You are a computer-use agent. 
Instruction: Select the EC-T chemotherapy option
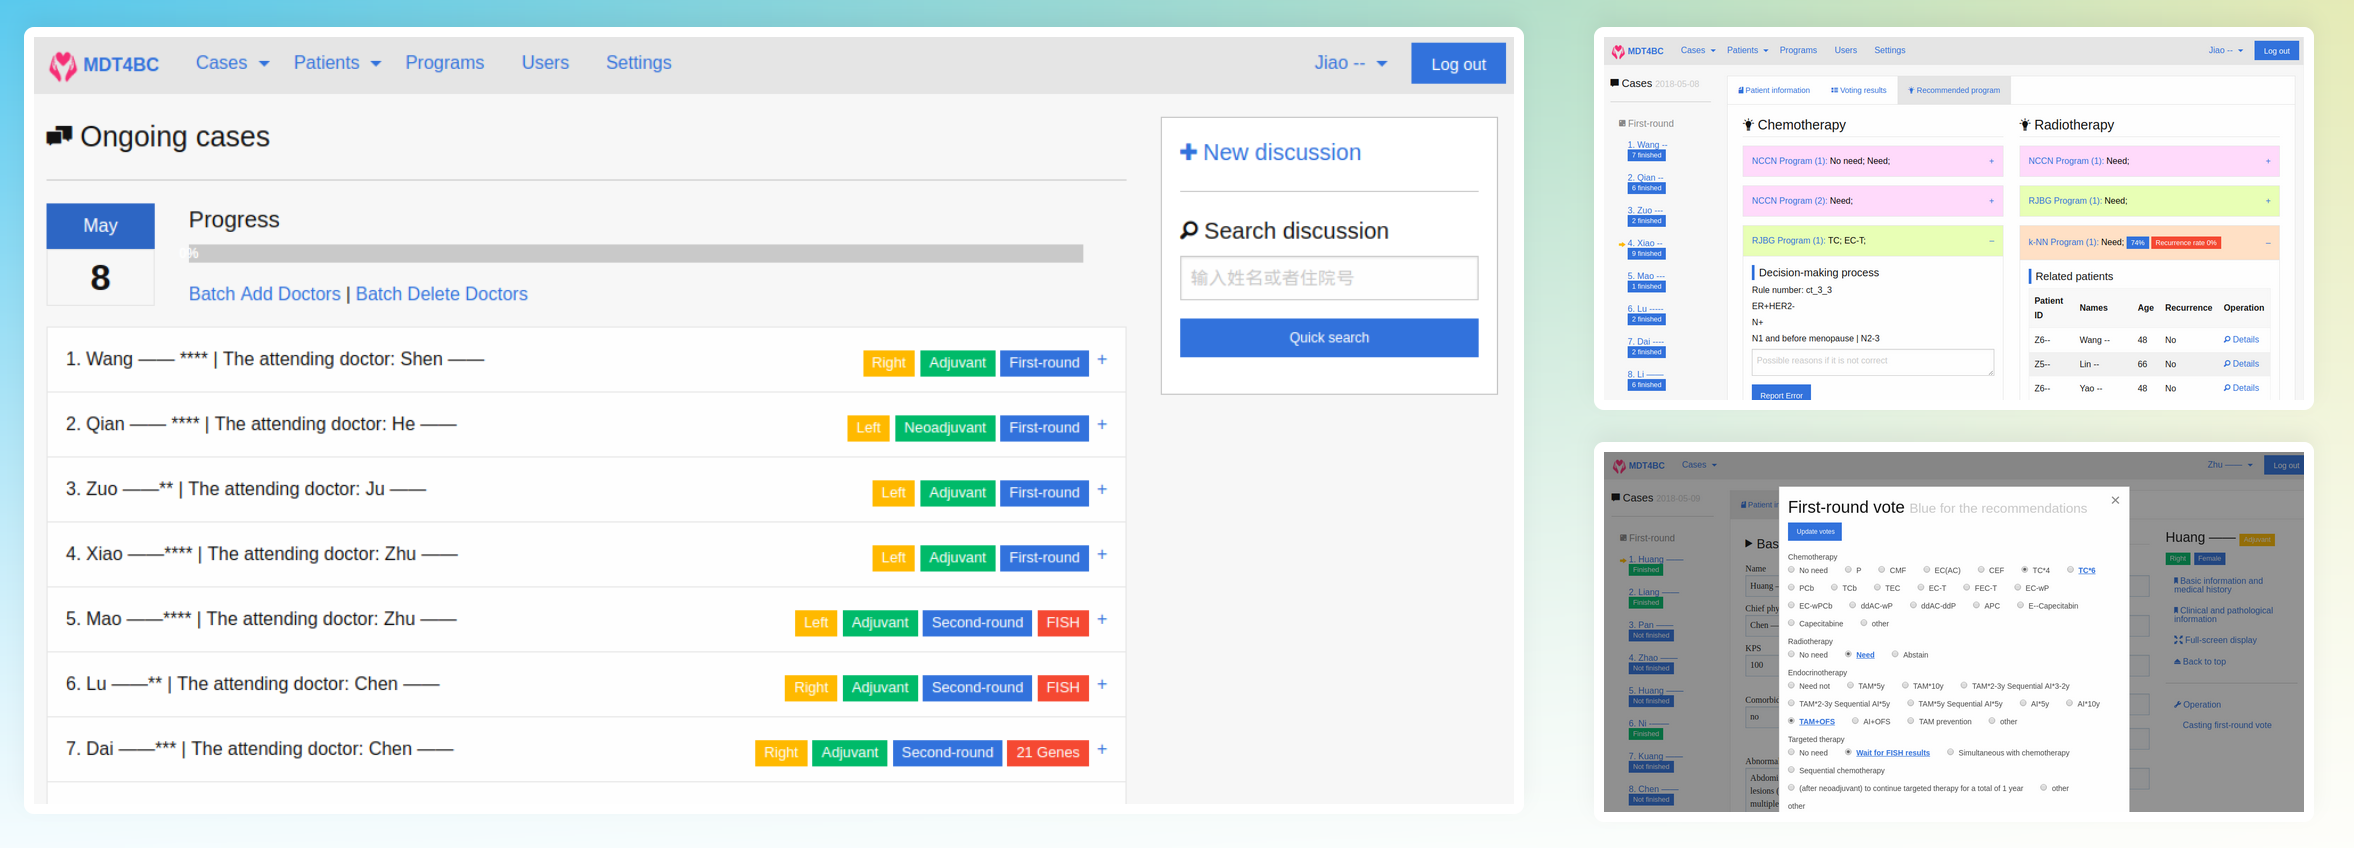coord(1921,588)
